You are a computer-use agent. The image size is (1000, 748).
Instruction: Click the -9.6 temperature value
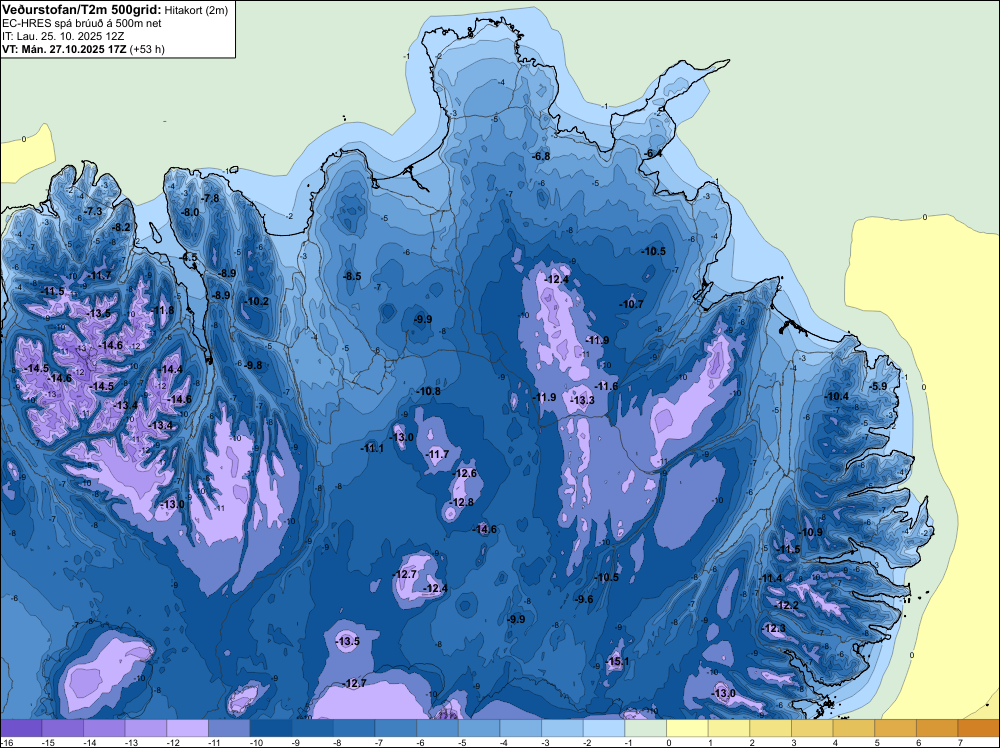[584, 599]
